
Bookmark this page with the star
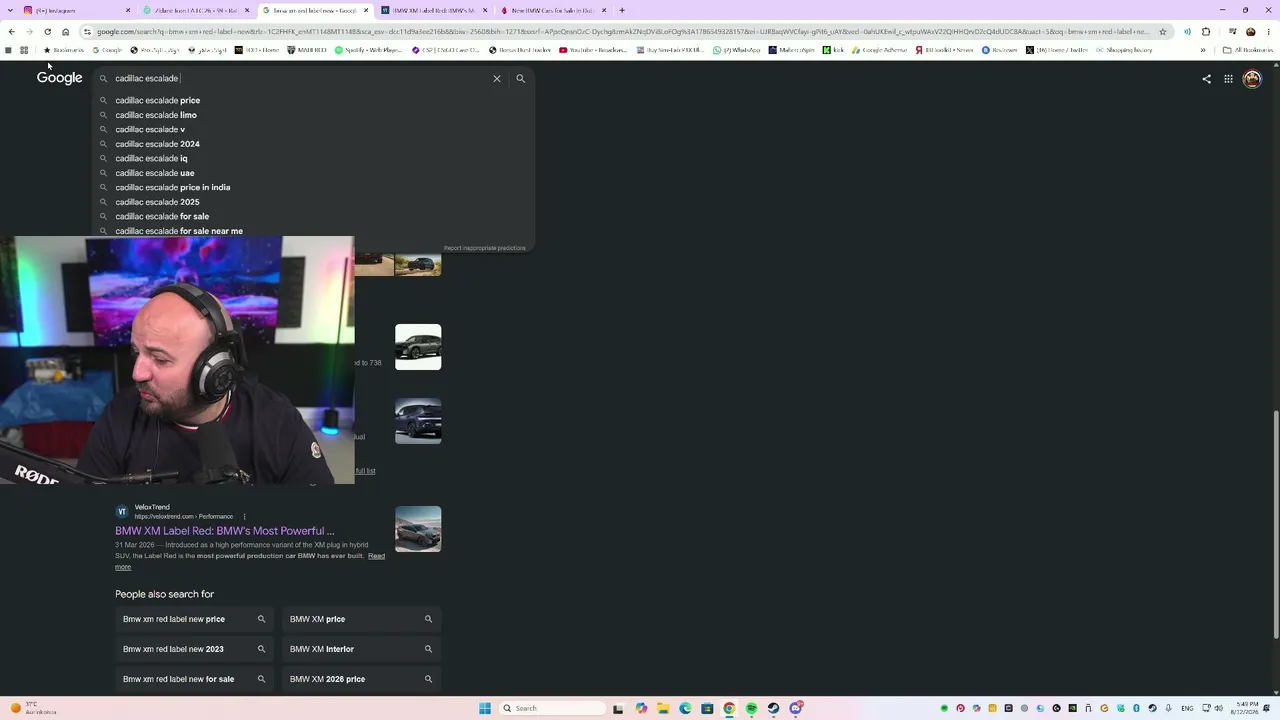tap(1162, 31)
